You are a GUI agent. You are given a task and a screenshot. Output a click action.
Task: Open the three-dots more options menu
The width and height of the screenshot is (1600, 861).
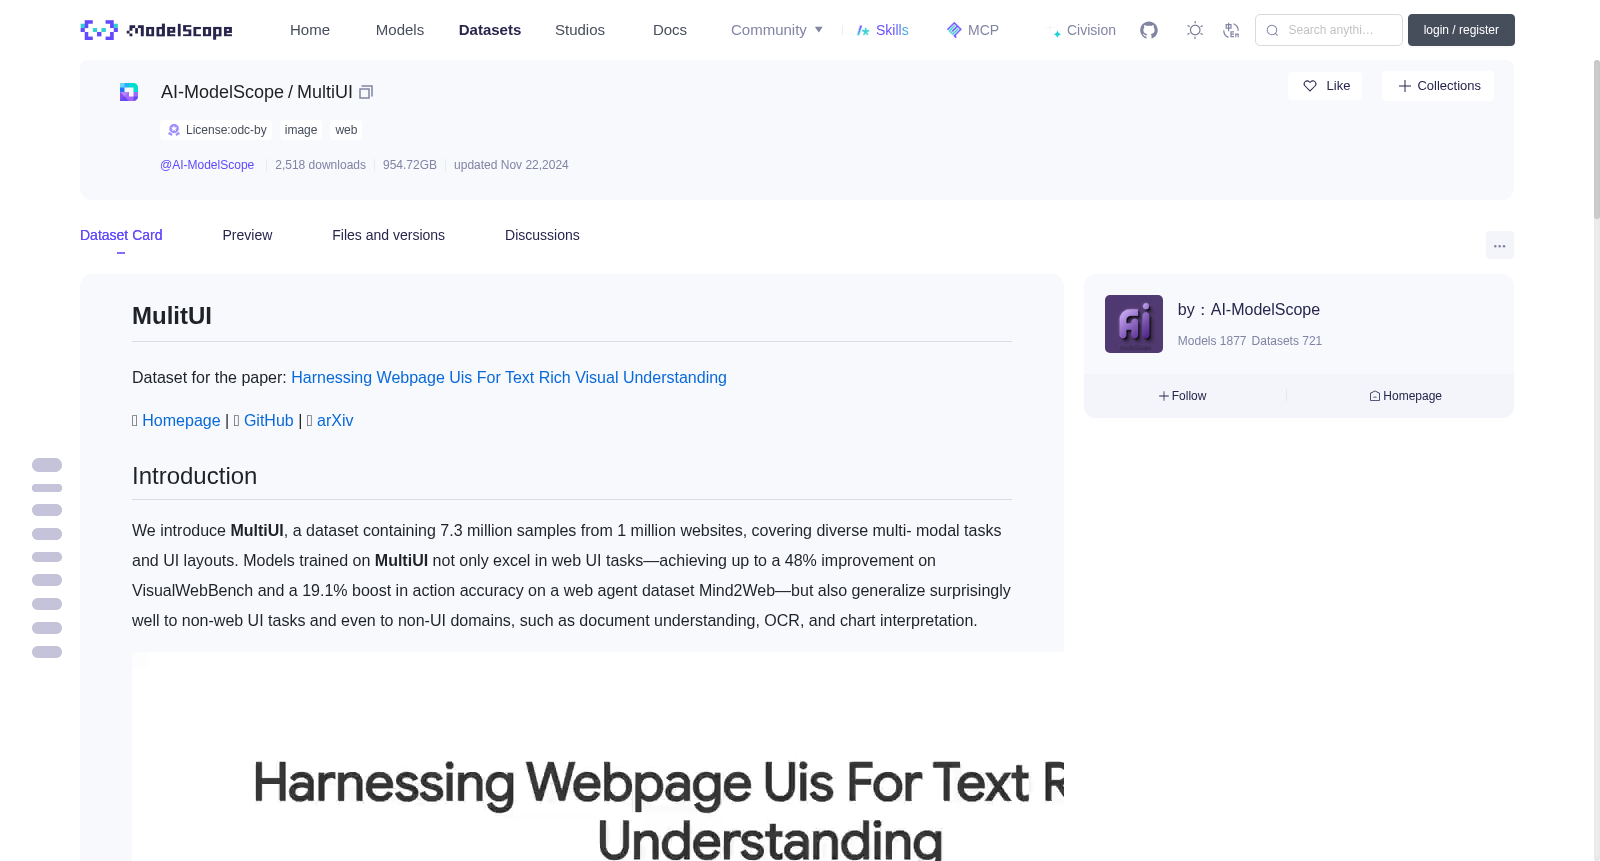[1499, 245]
